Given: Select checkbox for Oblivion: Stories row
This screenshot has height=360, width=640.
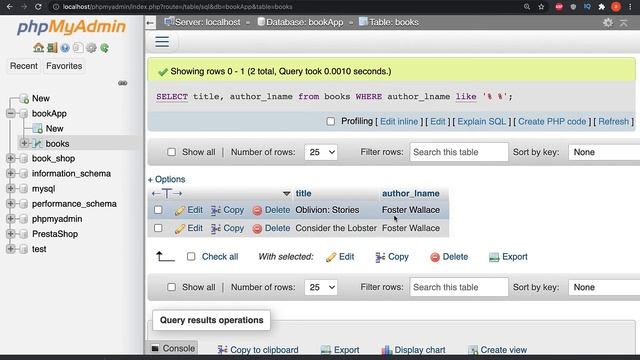Looking at the screenshot, I should pos(158,210).
